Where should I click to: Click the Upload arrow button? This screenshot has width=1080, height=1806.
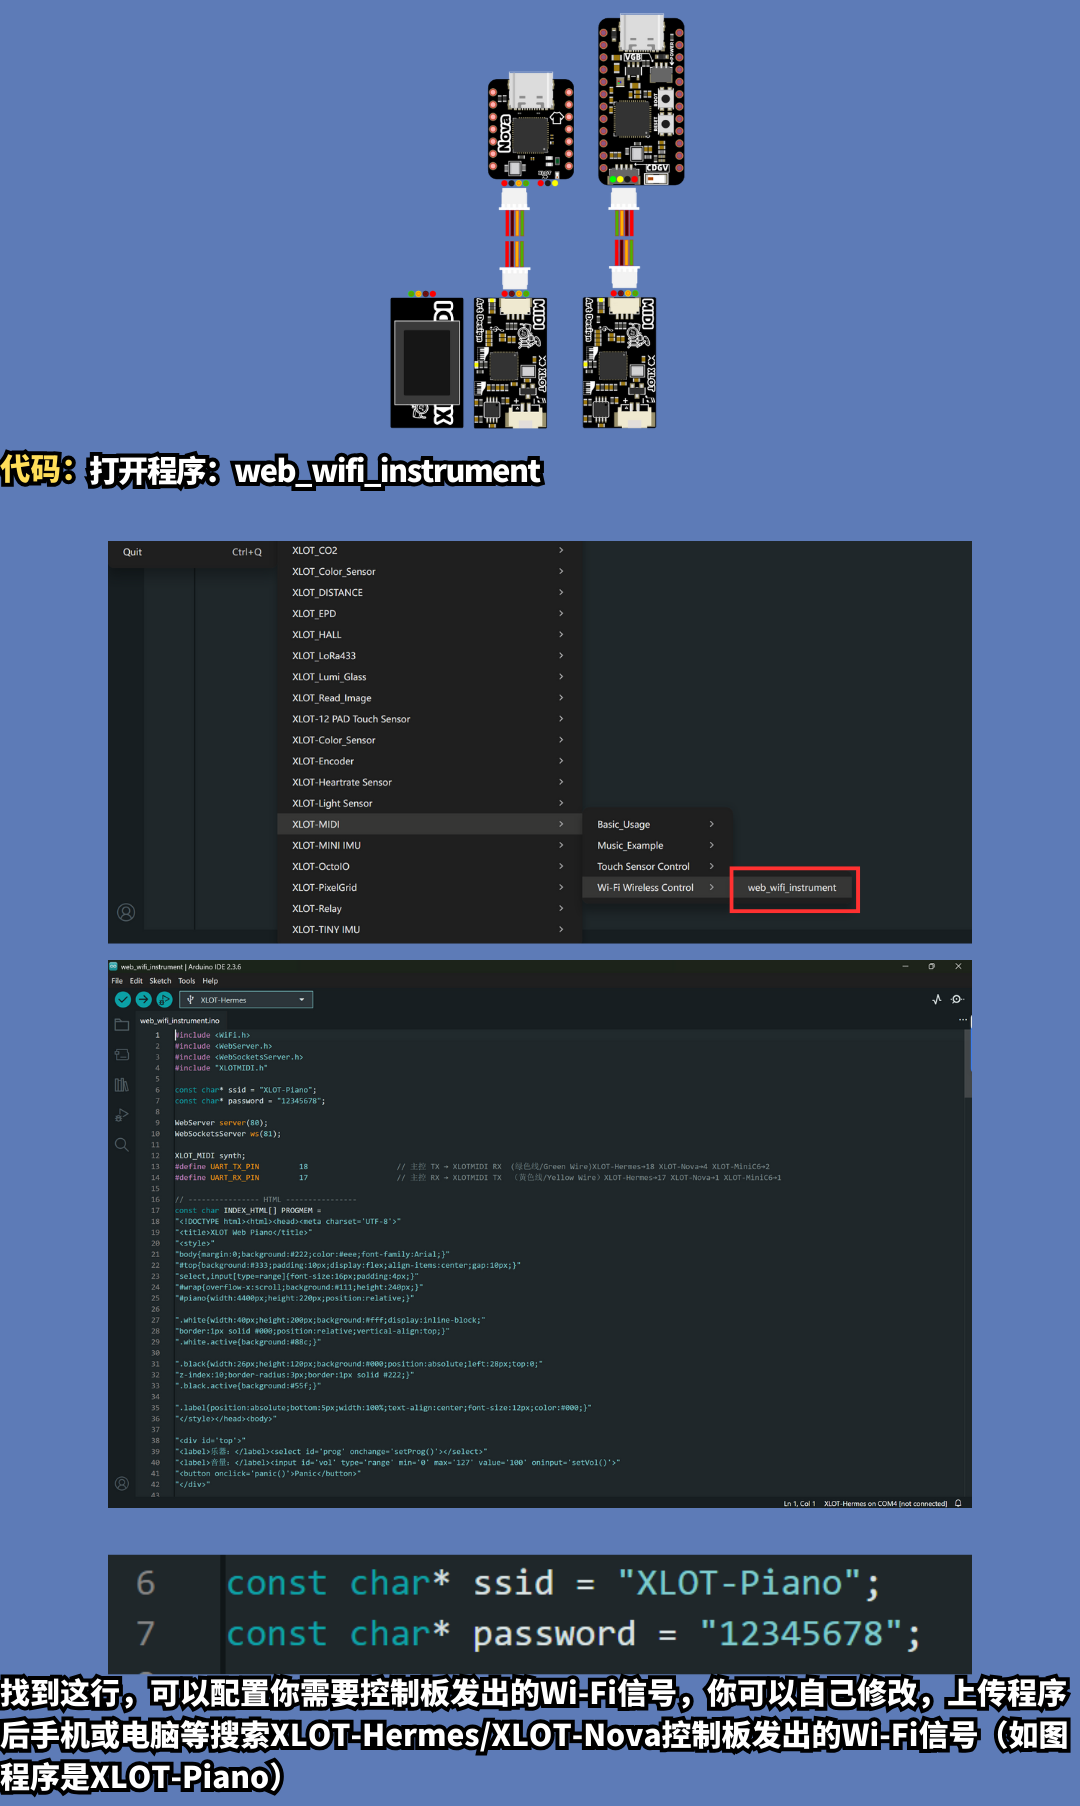(x=143, y=999)
